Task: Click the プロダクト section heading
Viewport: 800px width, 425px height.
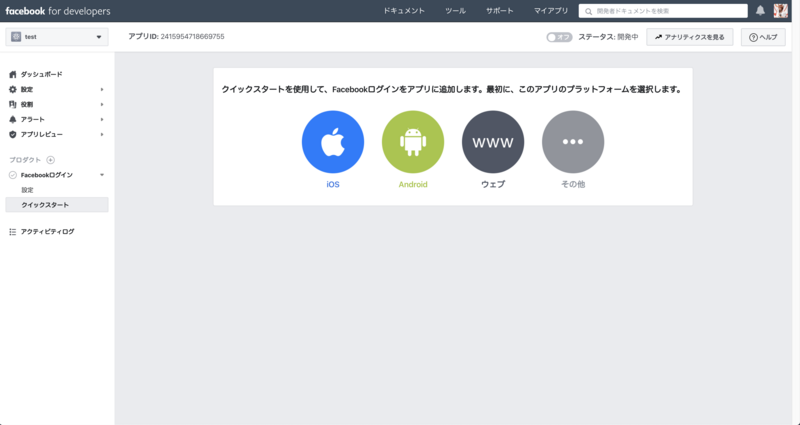Action: (24, 160)
